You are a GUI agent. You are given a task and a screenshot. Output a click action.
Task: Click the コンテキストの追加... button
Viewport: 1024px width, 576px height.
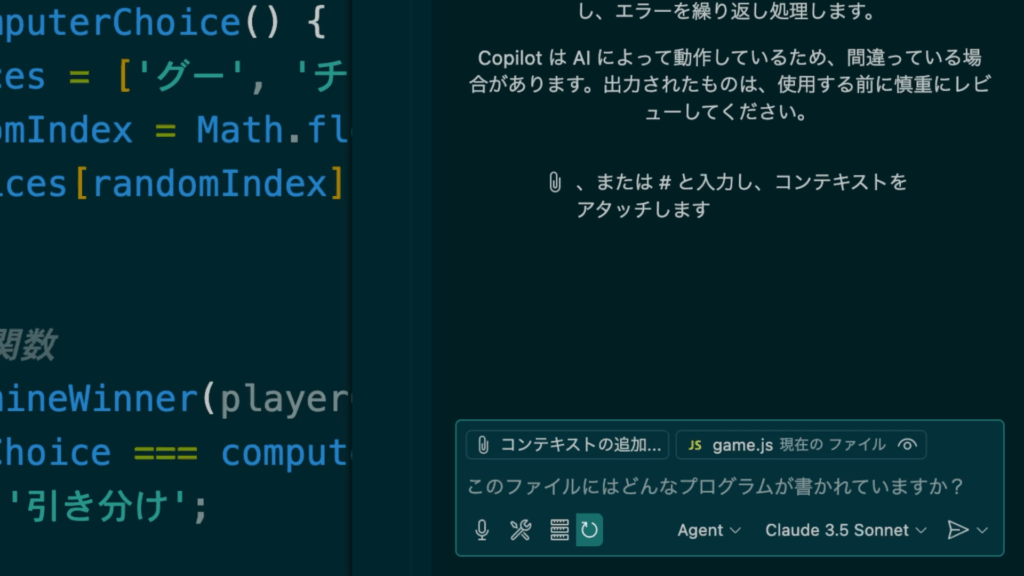pyautogui.click(x=567, y=445)
